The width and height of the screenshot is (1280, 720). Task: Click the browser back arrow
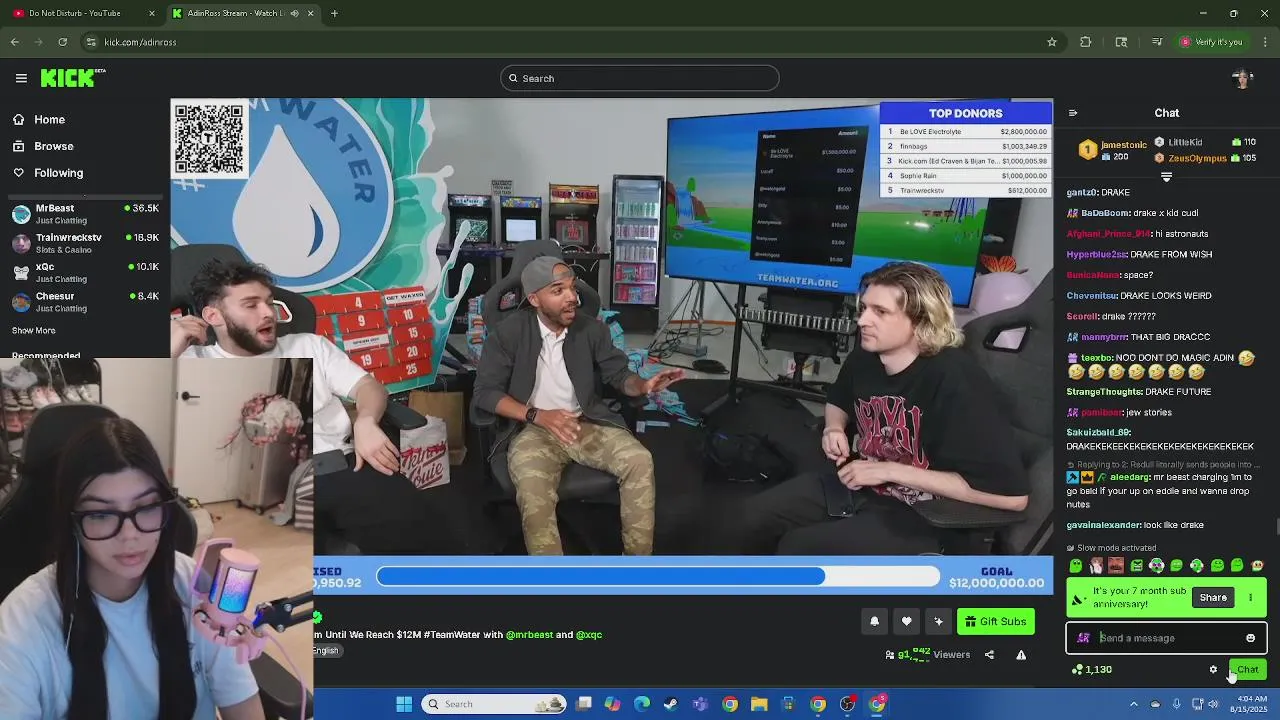pos(15,42)
